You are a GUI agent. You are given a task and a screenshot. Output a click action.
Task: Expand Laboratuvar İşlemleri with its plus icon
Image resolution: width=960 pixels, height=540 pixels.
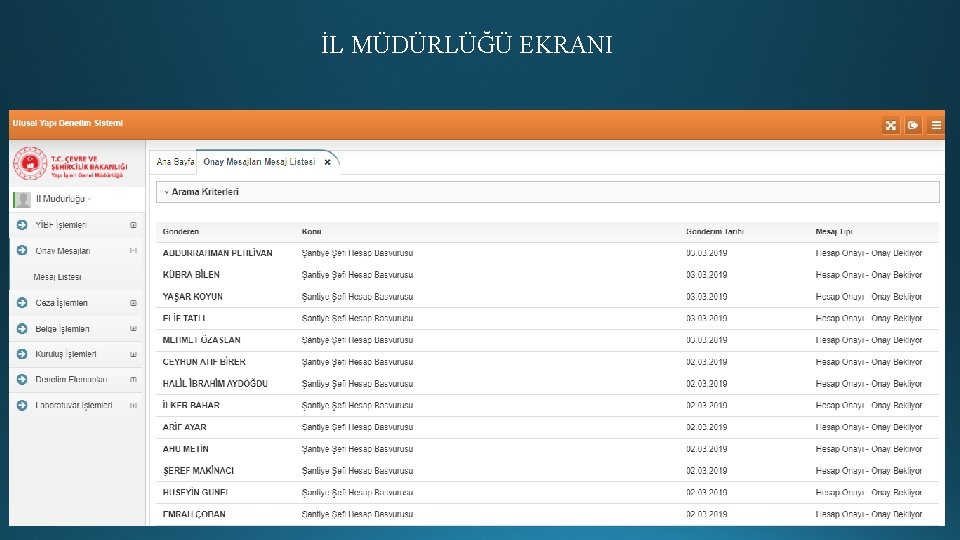[133, 405]
